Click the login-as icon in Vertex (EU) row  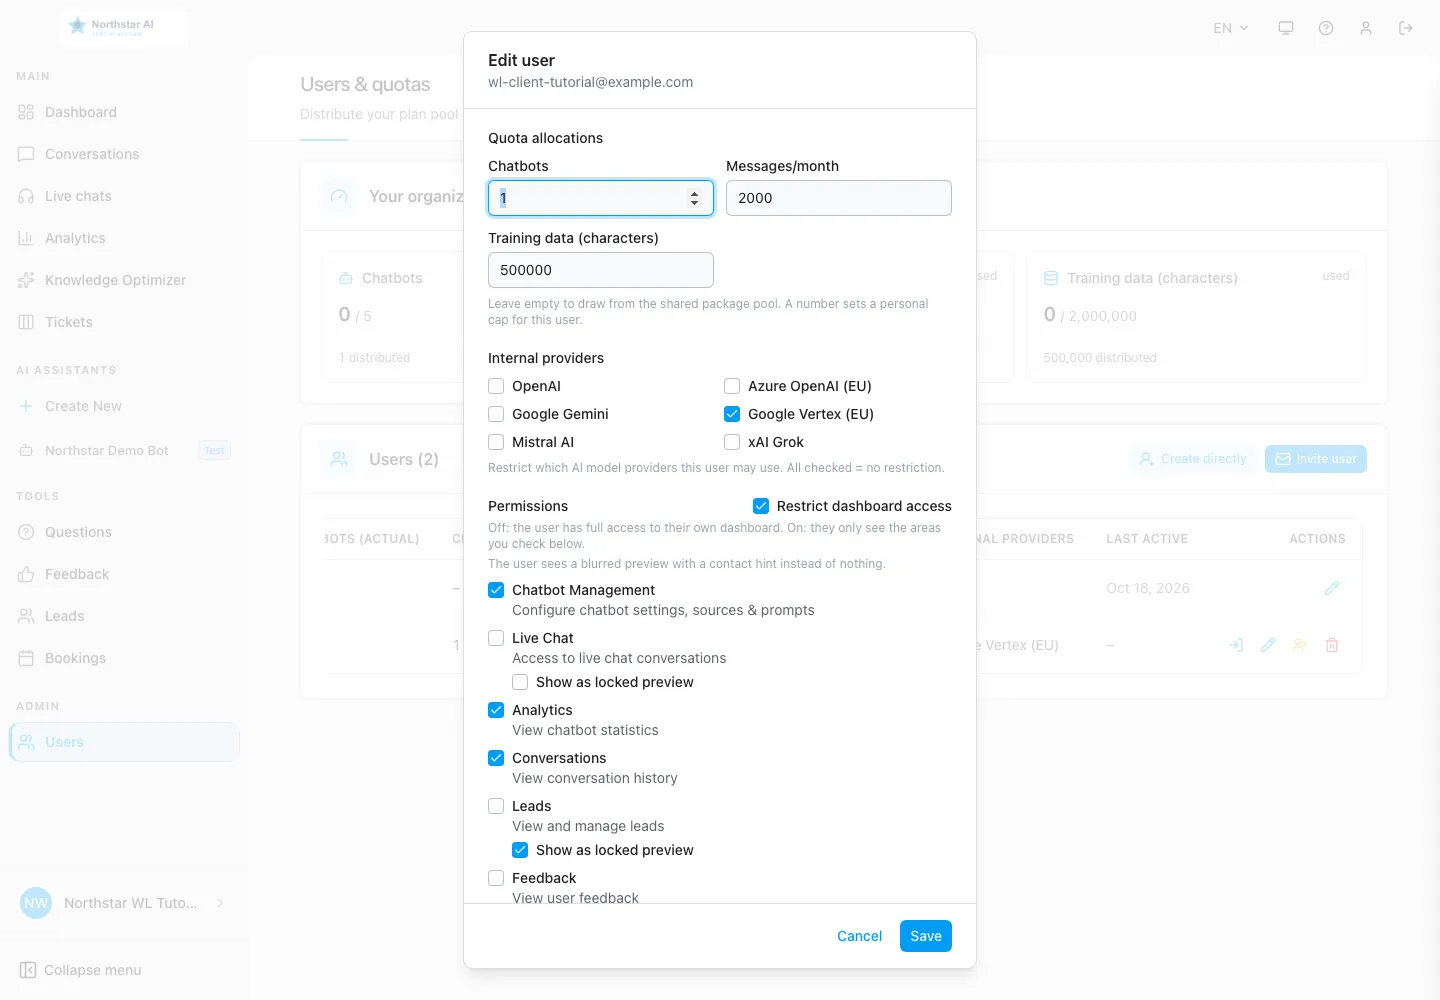click(x=1236, y=645)
